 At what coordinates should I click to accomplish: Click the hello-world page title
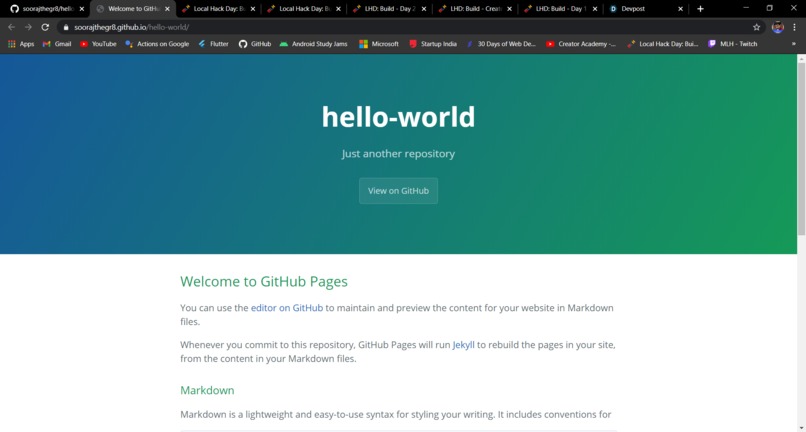(x=398, y=117)
